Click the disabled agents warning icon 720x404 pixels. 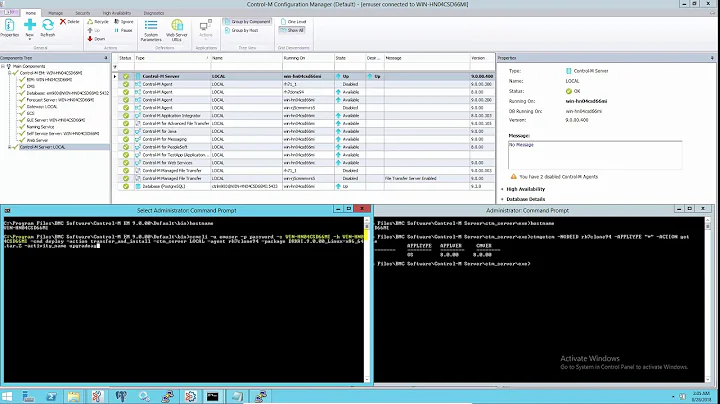(x=513, y=176)
